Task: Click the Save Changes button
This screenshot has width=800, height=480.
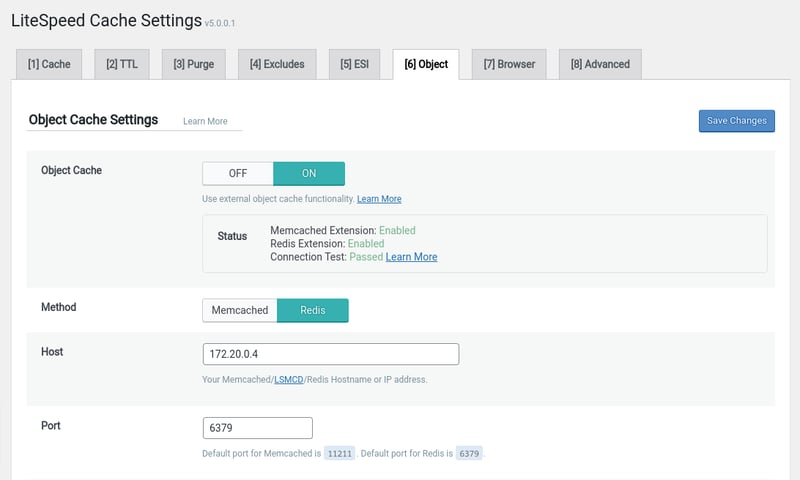Action: [x=736, y=121]
